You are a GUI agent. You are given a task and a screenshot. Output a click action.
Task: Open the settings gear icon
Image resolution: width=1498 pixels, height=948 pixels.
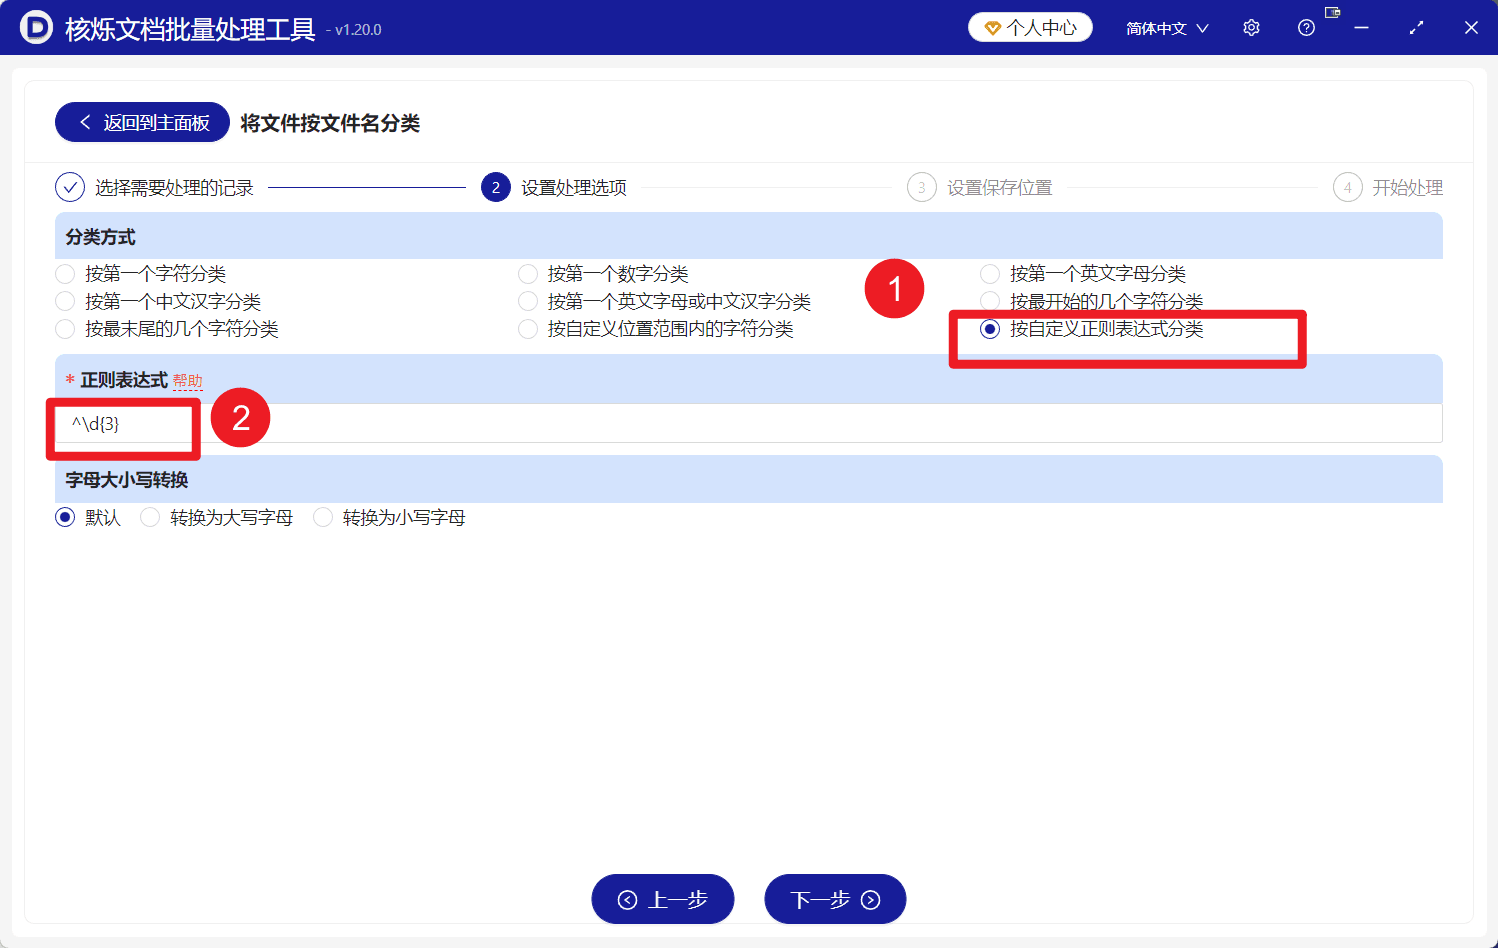click(x=1251, y=27)
